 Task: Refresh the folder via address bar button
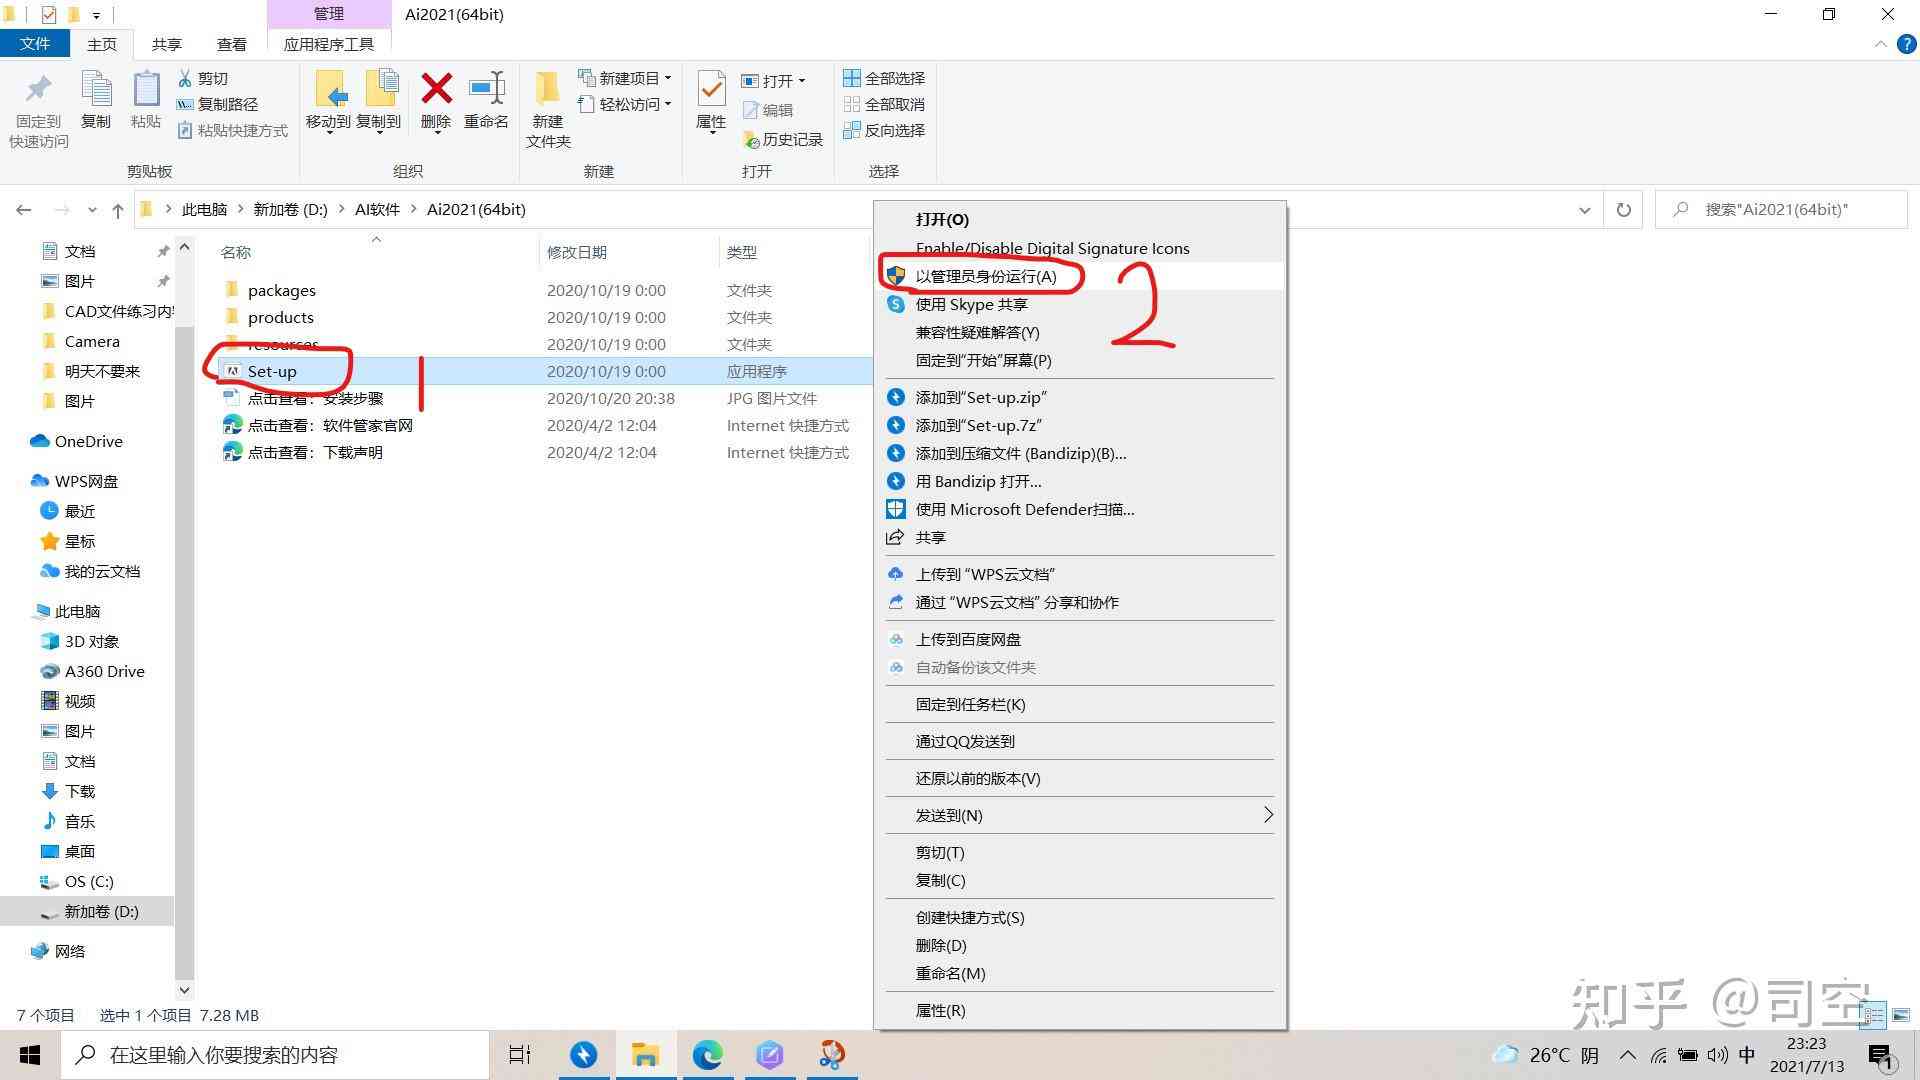(1623, 210)
